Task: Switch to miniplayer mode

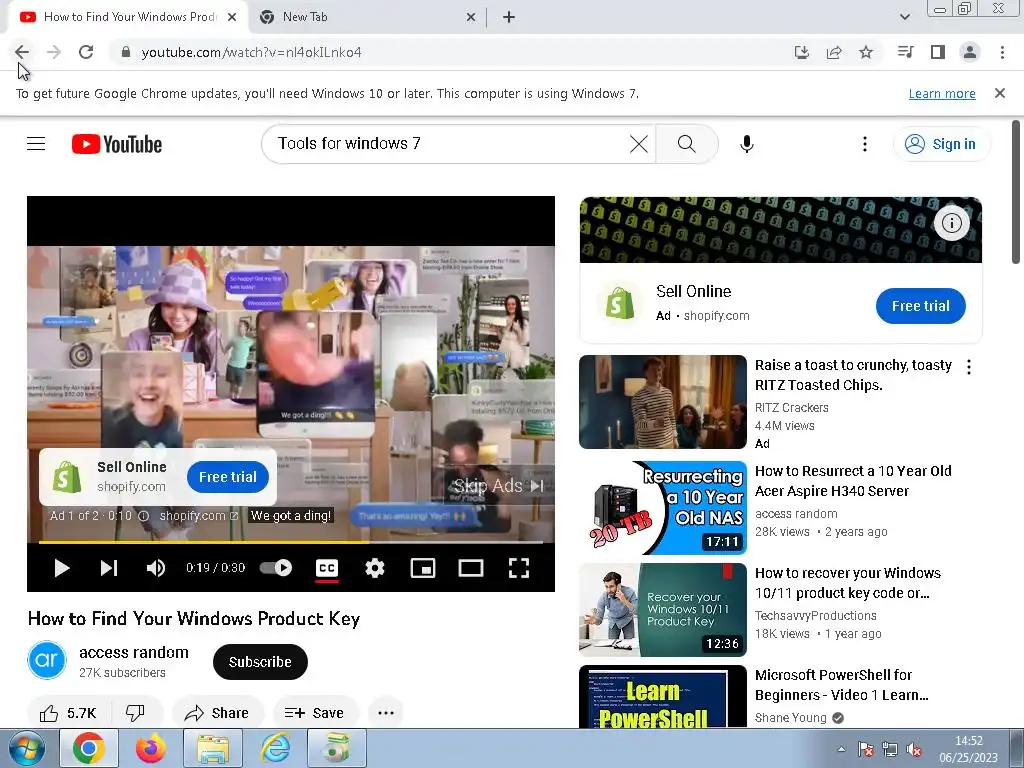Action: [x=423, y=568]
